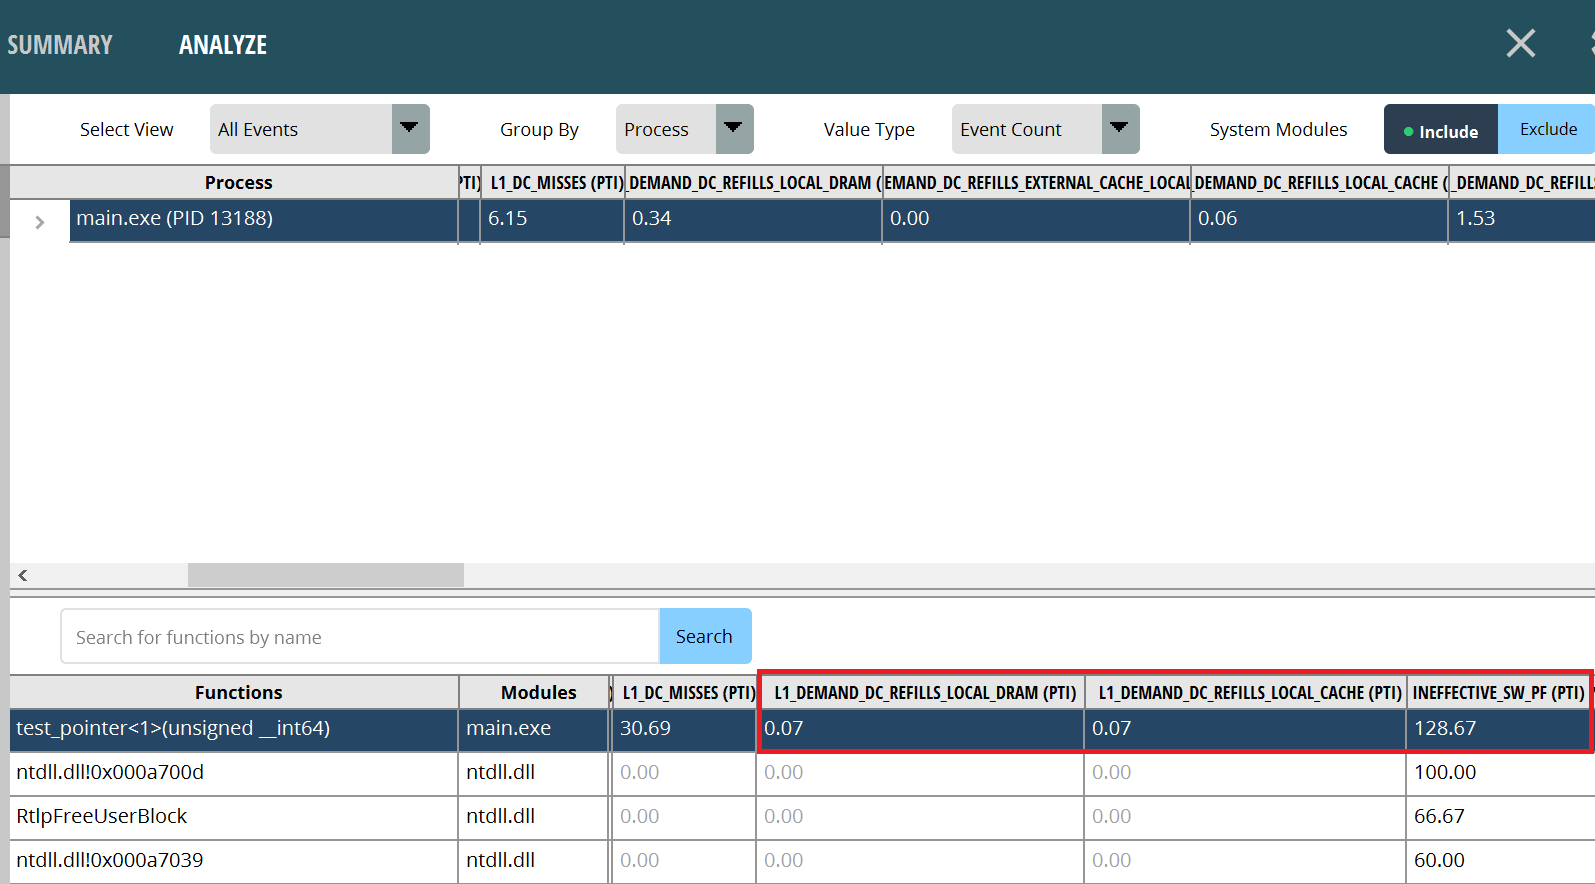Close the analysis panel with X icon
Image resolution: width=1595 pixels, height=884 pixels.
click(x=1520, y=44)
